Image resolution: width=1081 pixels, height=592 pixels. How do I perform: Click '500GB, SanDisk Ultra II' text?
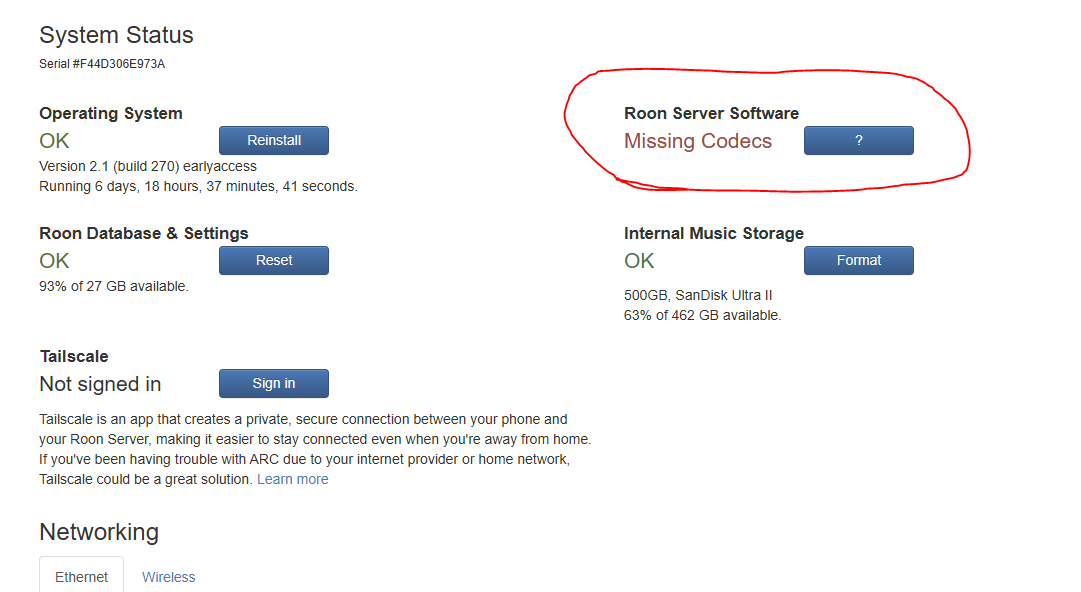698,295
